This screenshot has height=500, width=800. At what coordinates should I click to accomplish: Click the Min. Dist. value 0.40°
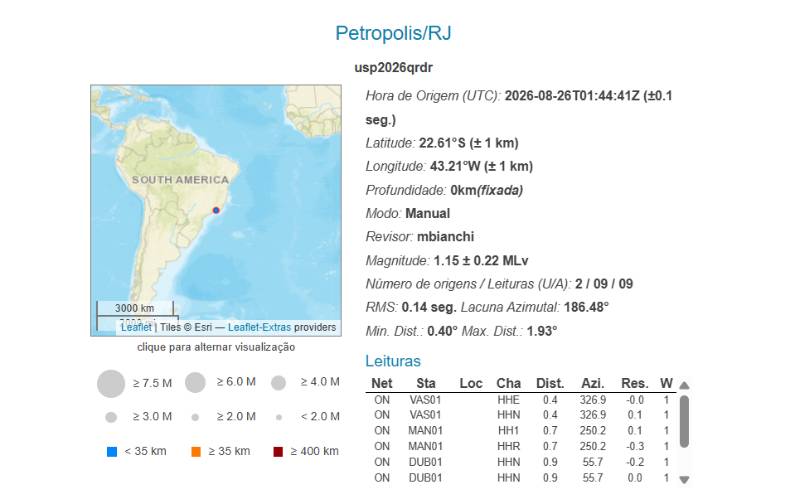[x=442, y=332]
